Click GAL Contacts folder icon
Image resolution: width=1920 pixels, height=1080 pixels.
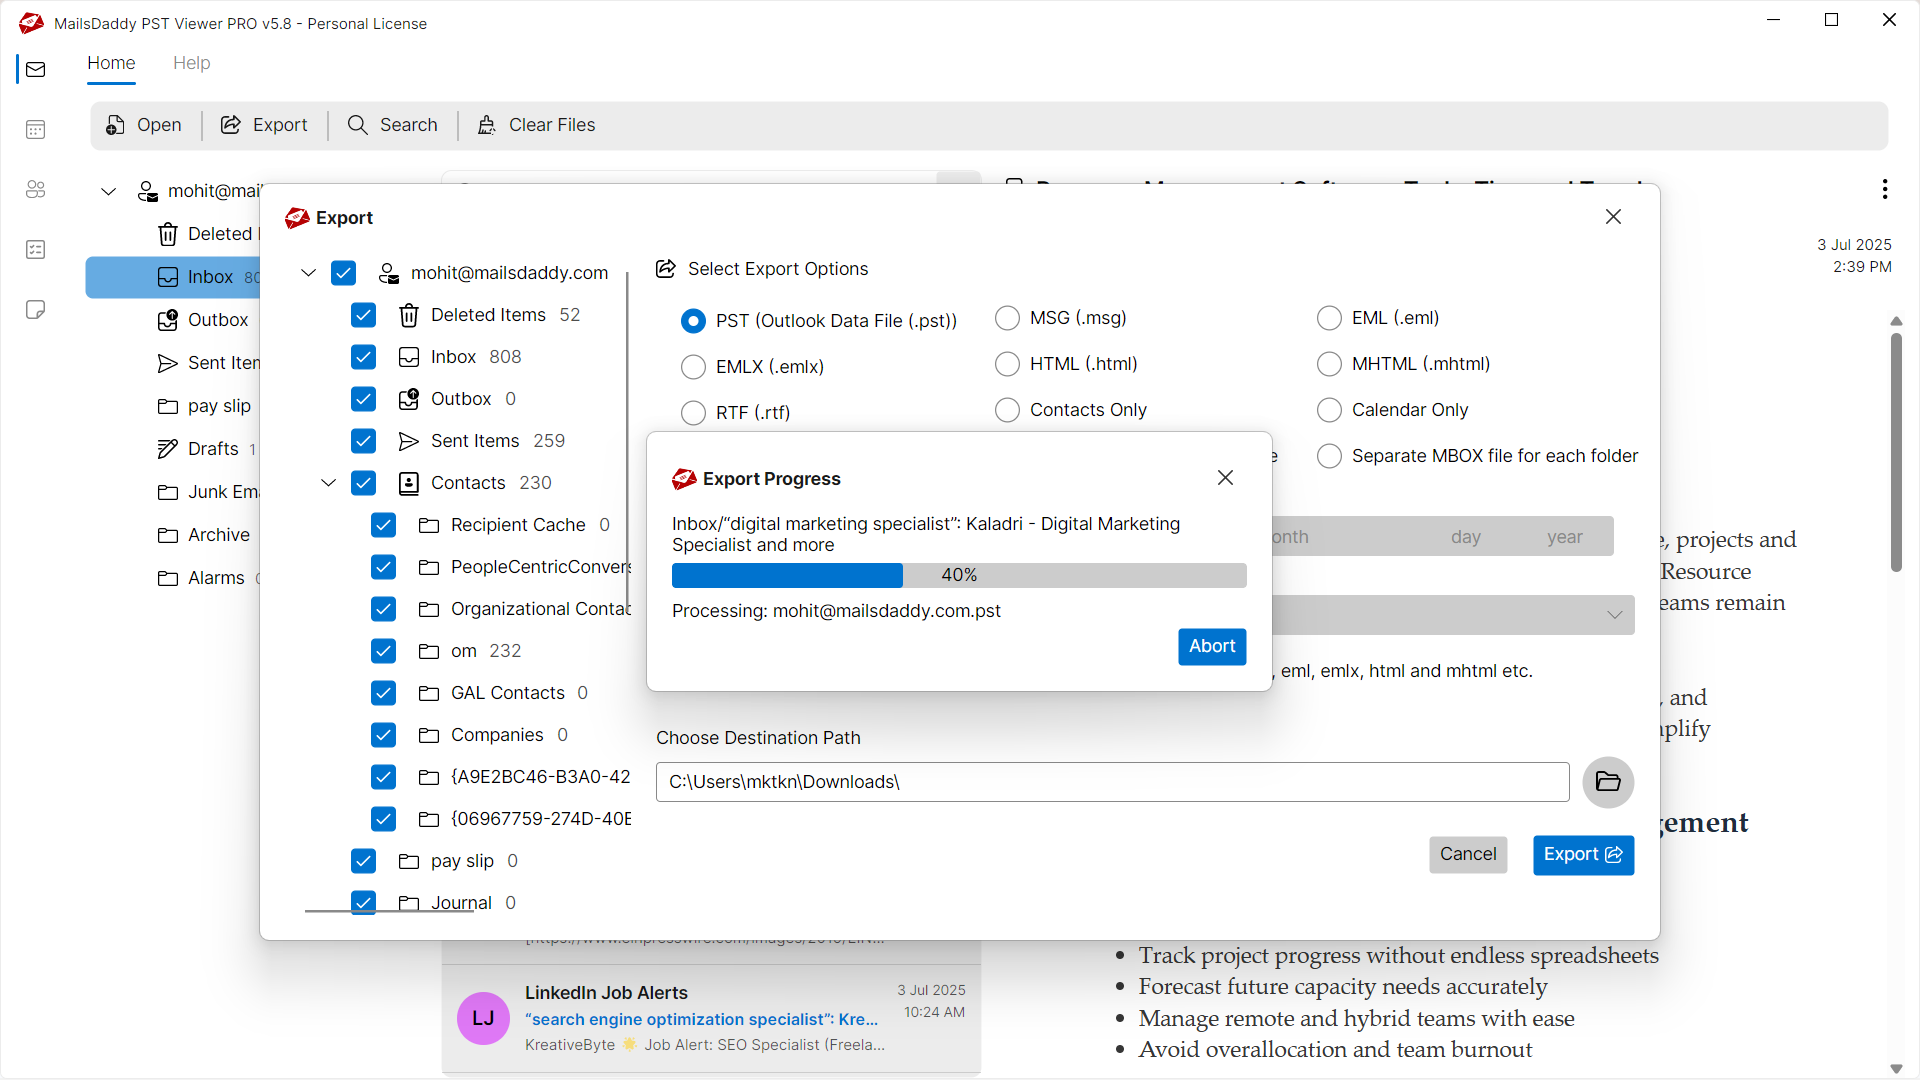click(x=428, y=693)
